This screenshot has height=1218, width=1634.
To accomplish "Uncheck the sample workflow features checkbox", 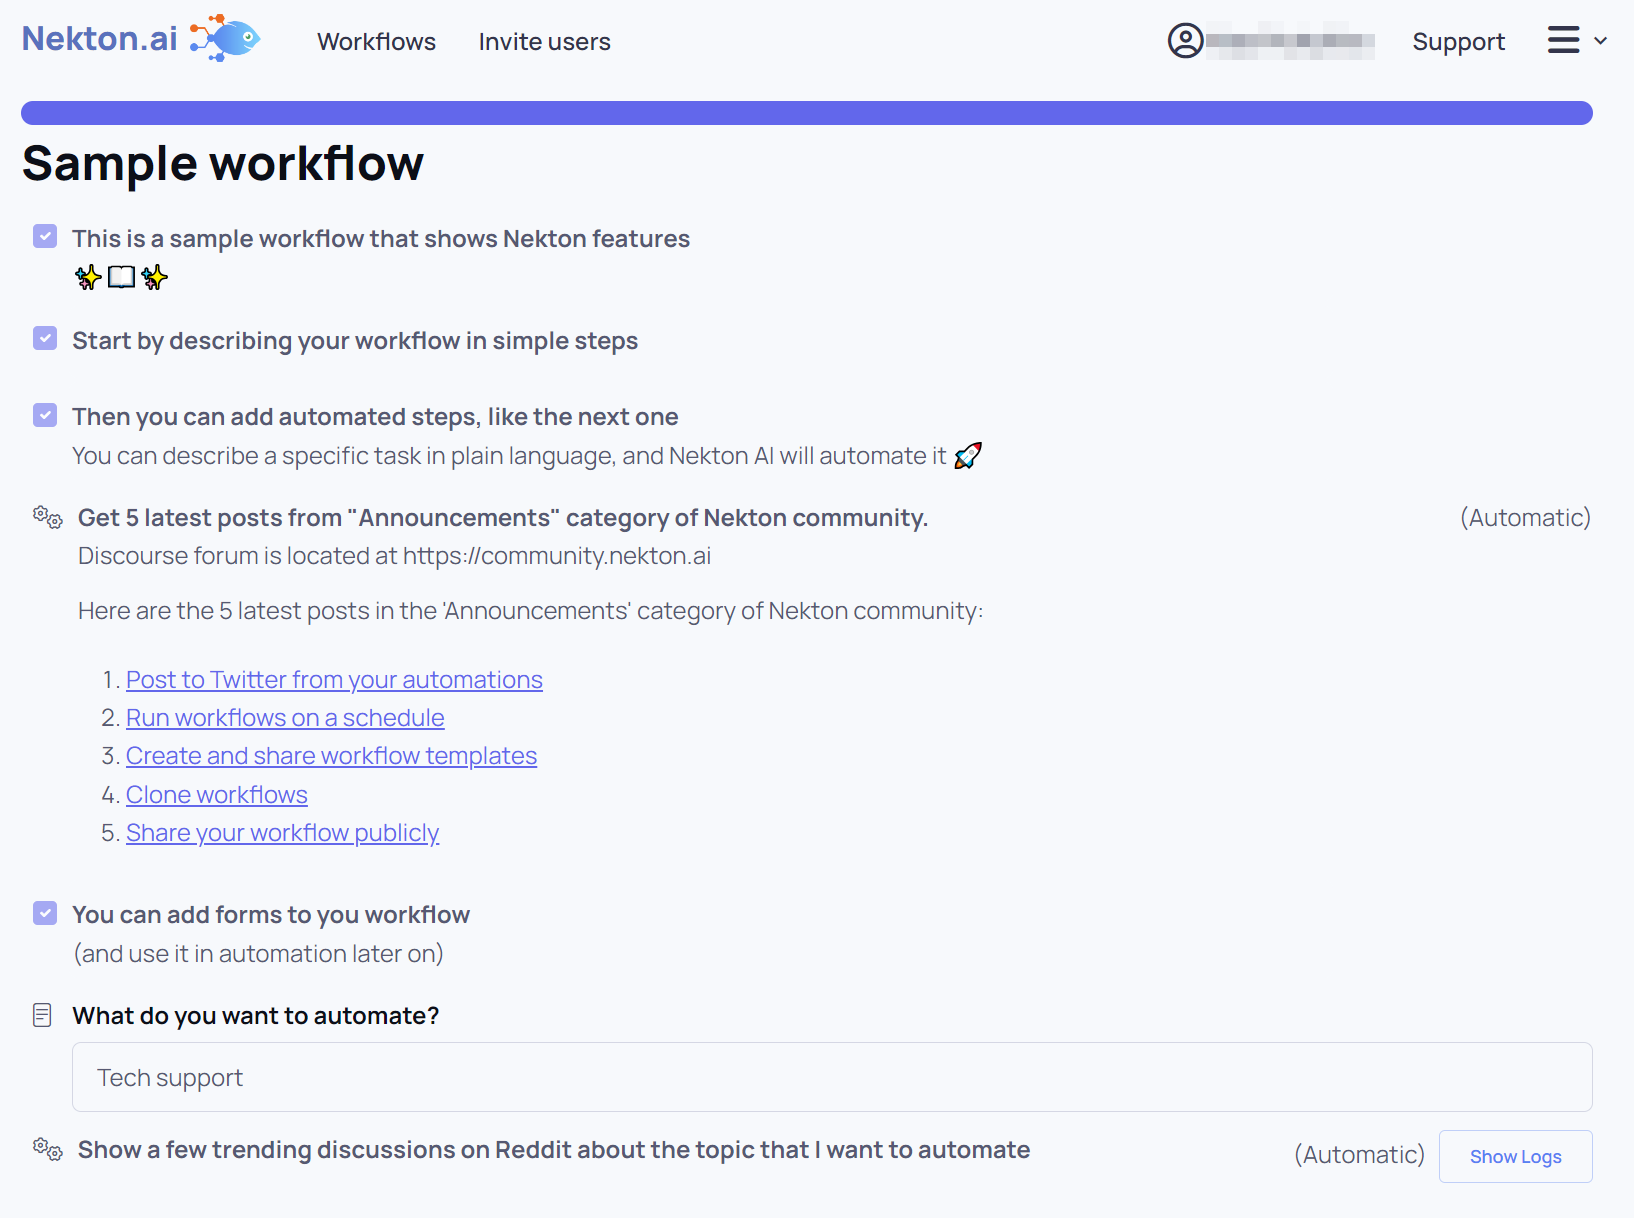I will click(x=45, y=237).
